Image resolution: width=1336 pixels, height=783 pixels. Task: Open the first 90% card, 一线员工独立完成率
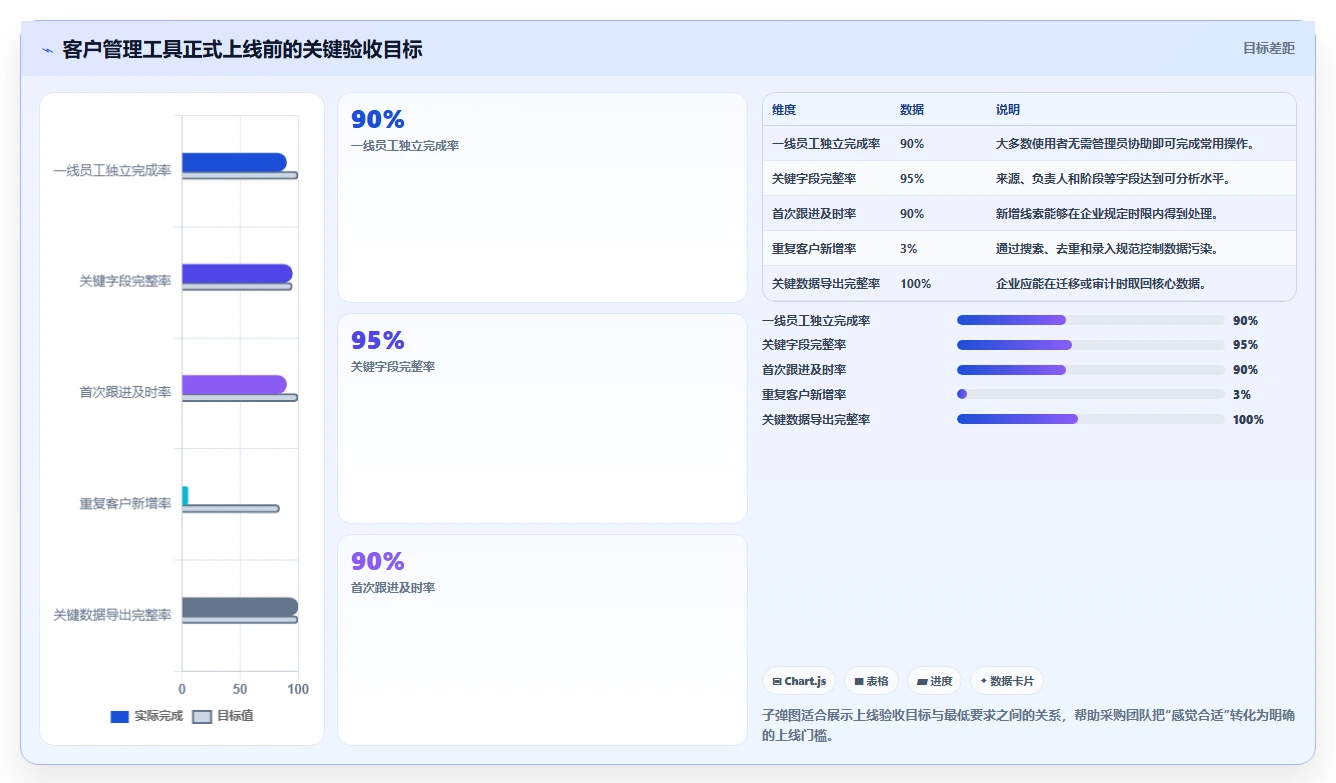coord(542,197)
